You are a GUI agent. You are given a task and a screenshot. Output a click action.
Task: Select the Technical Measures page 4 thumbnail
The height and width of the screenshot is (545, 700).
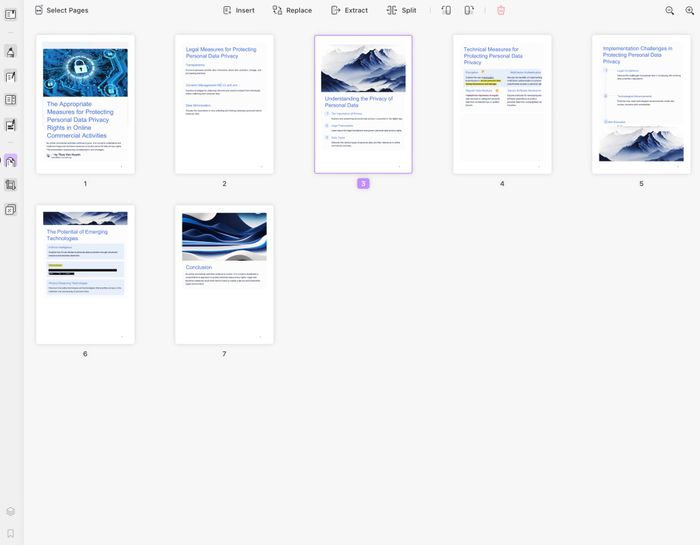[502, 104]
